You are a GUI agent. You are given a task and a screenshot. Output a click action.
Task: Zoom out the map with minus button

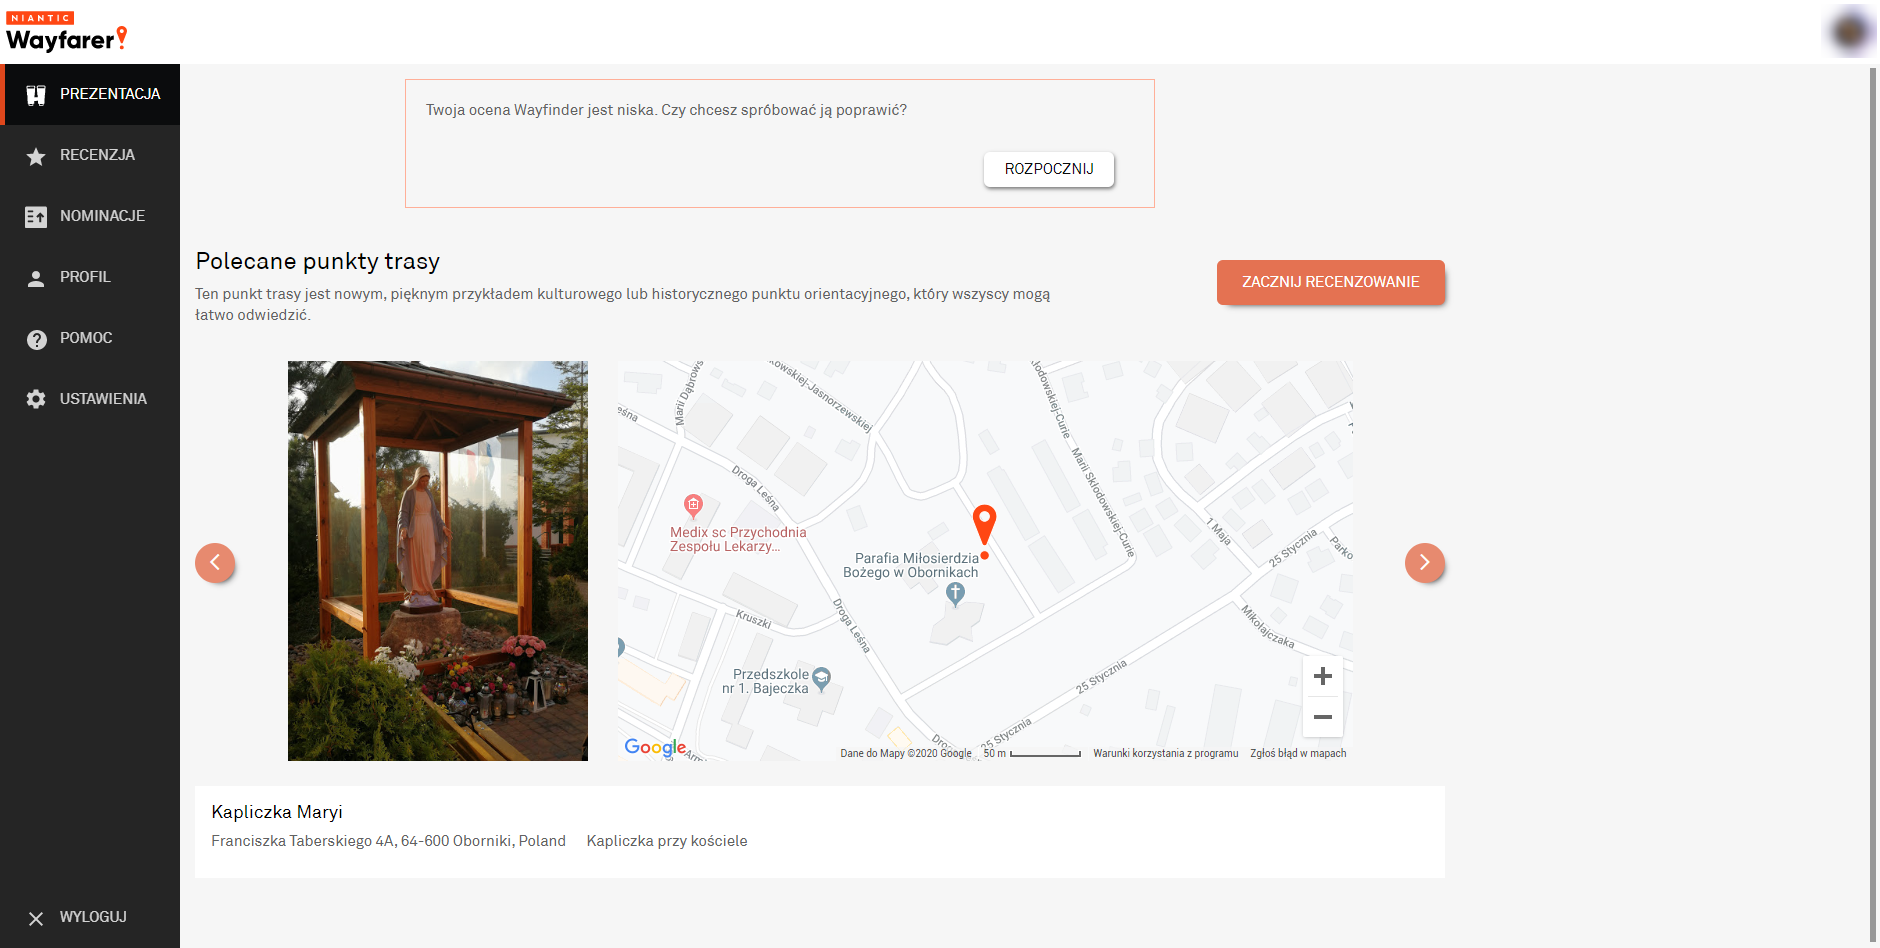pyautogui.click(x=1322, y=717)
